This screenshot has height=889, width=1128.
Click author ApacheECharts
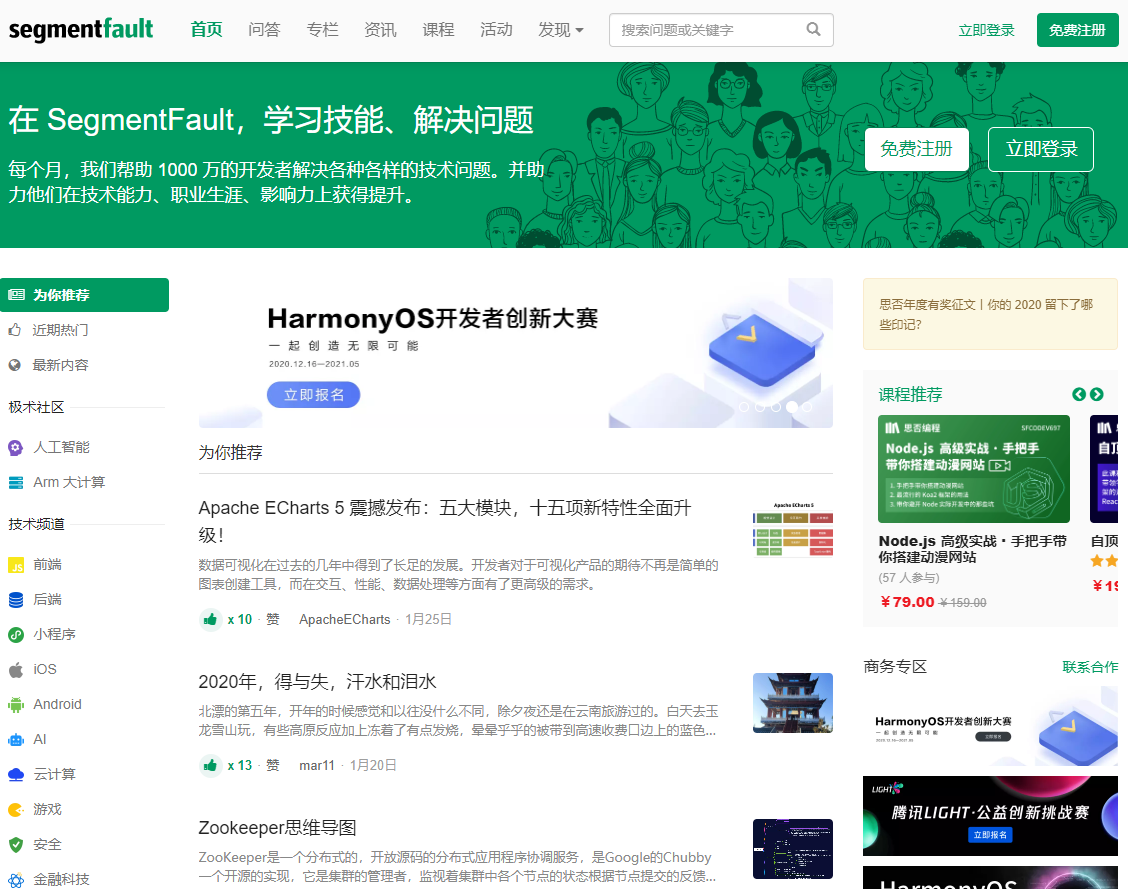point(345,619)
